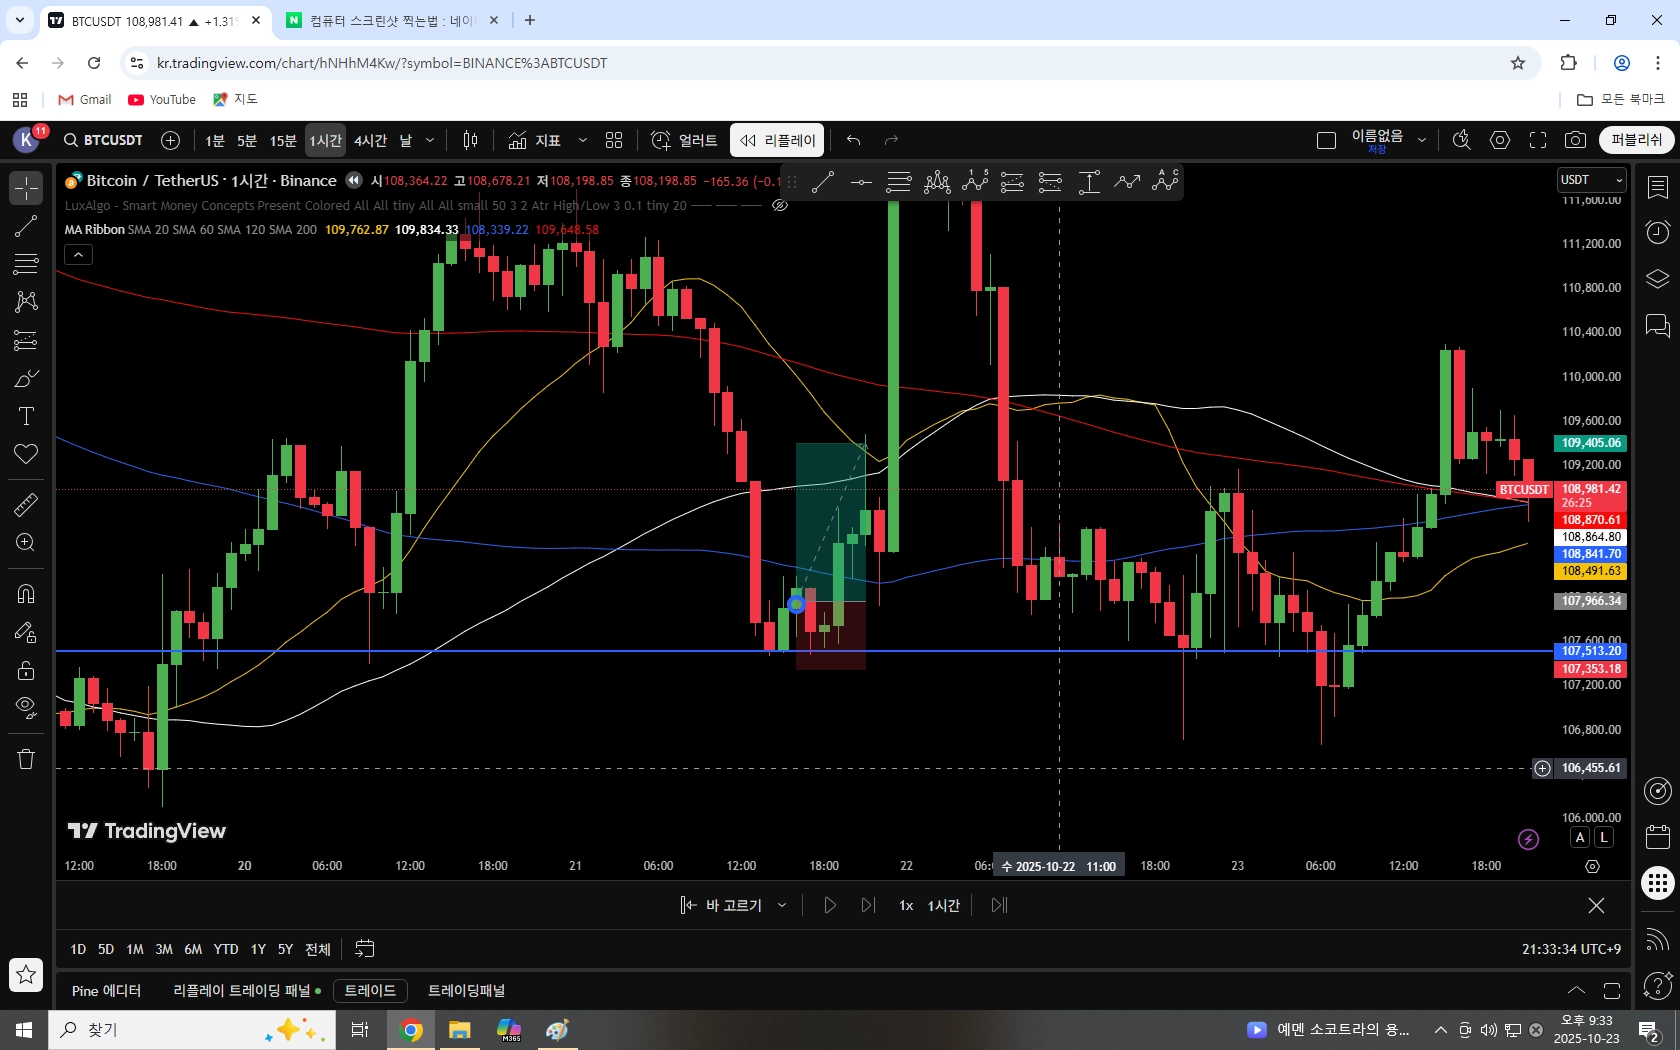This screenshot has height=1050, width=1680.
Task: Open the layout grid selector
Action: 614,141
